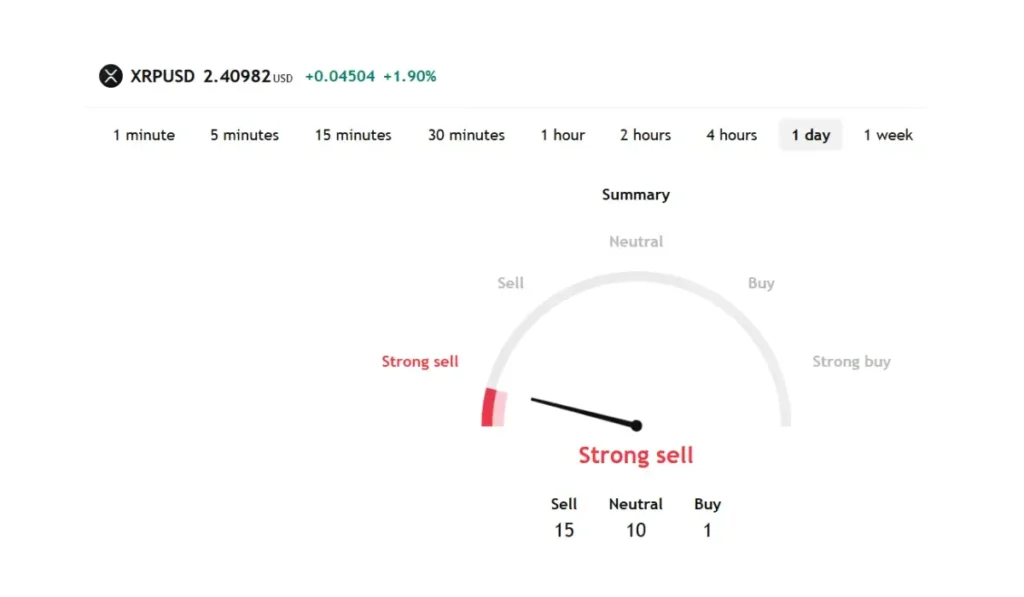Click the Sell count of 15
The width and height of the screenshot is (1024, 597).
(564, 530)
